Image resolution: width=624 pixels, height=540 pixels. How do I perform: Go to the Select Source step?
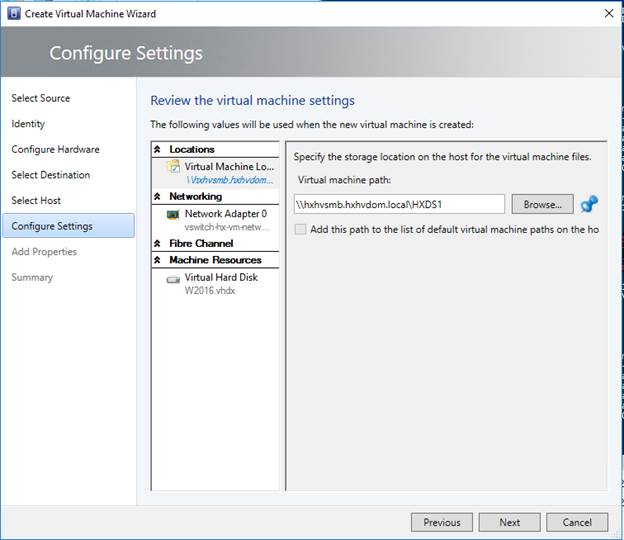(41, 98)
